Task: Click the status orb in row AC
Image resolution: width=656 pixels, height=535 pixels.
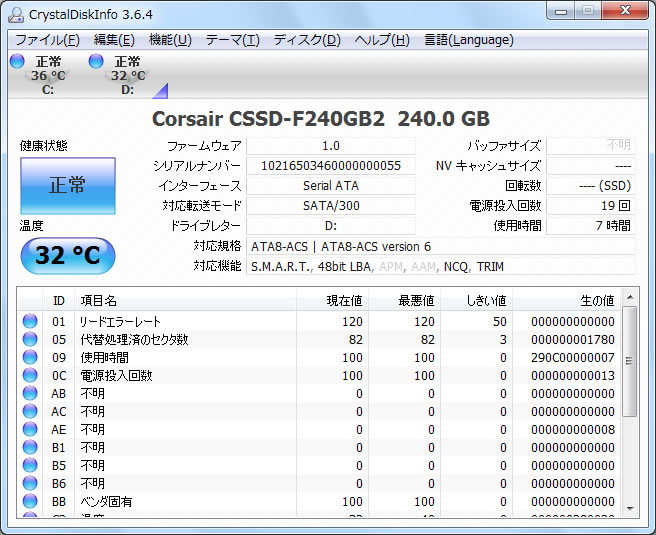Action: click(x=30, y=411)
